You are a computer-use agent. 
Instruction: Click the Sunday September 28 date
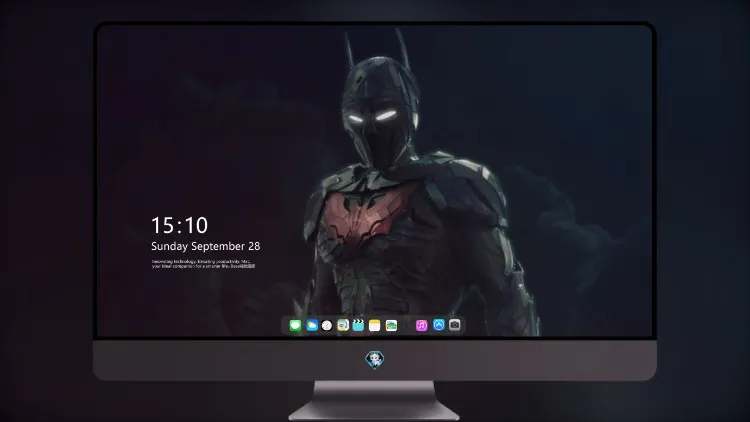206,246
